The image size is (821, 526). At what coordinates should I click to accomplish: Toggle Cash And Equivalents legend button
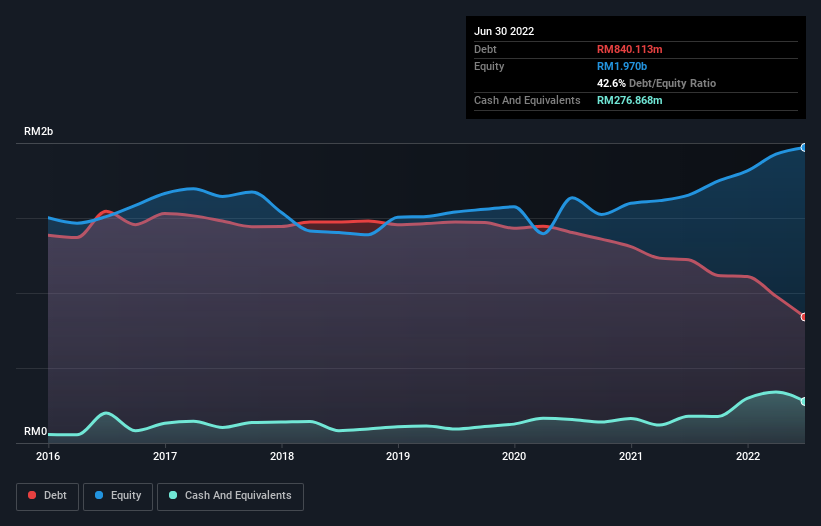coord(230,496)
